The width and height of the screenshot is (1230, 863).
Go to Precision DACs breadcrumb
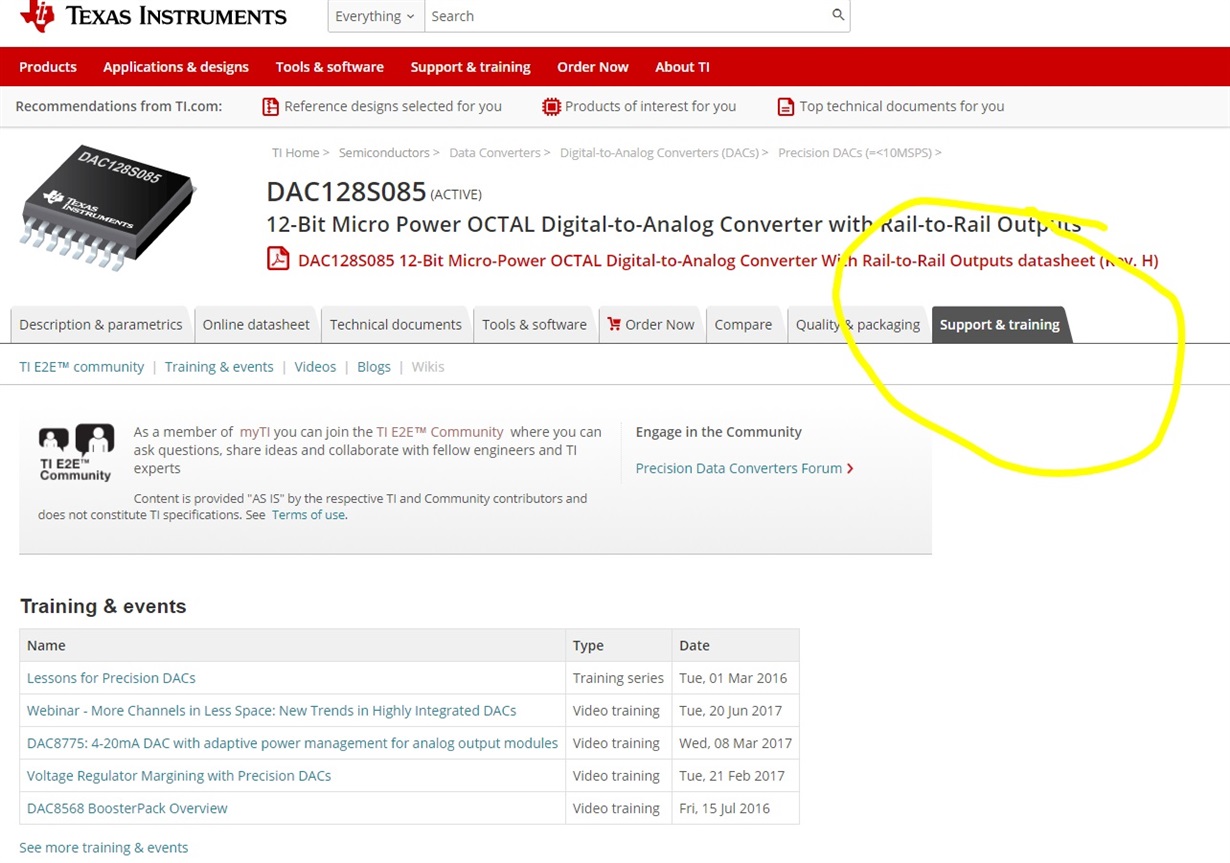pyautogui.click(x=855, y=153)
